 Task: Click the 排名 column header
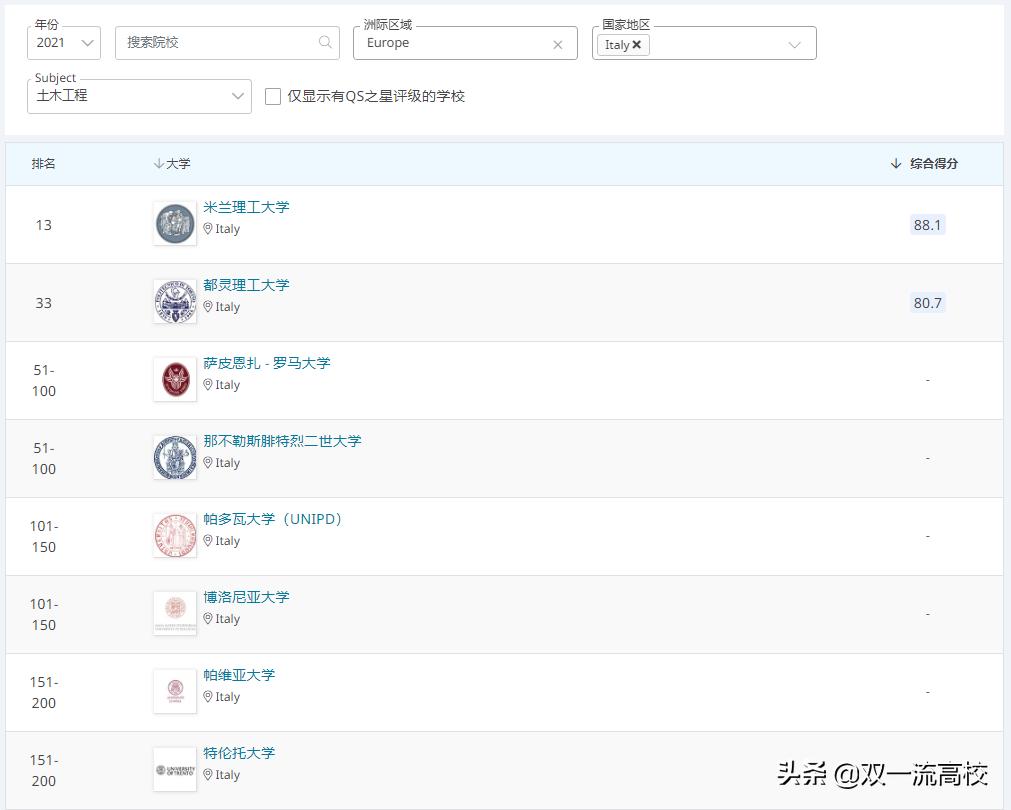pos(44,162)
